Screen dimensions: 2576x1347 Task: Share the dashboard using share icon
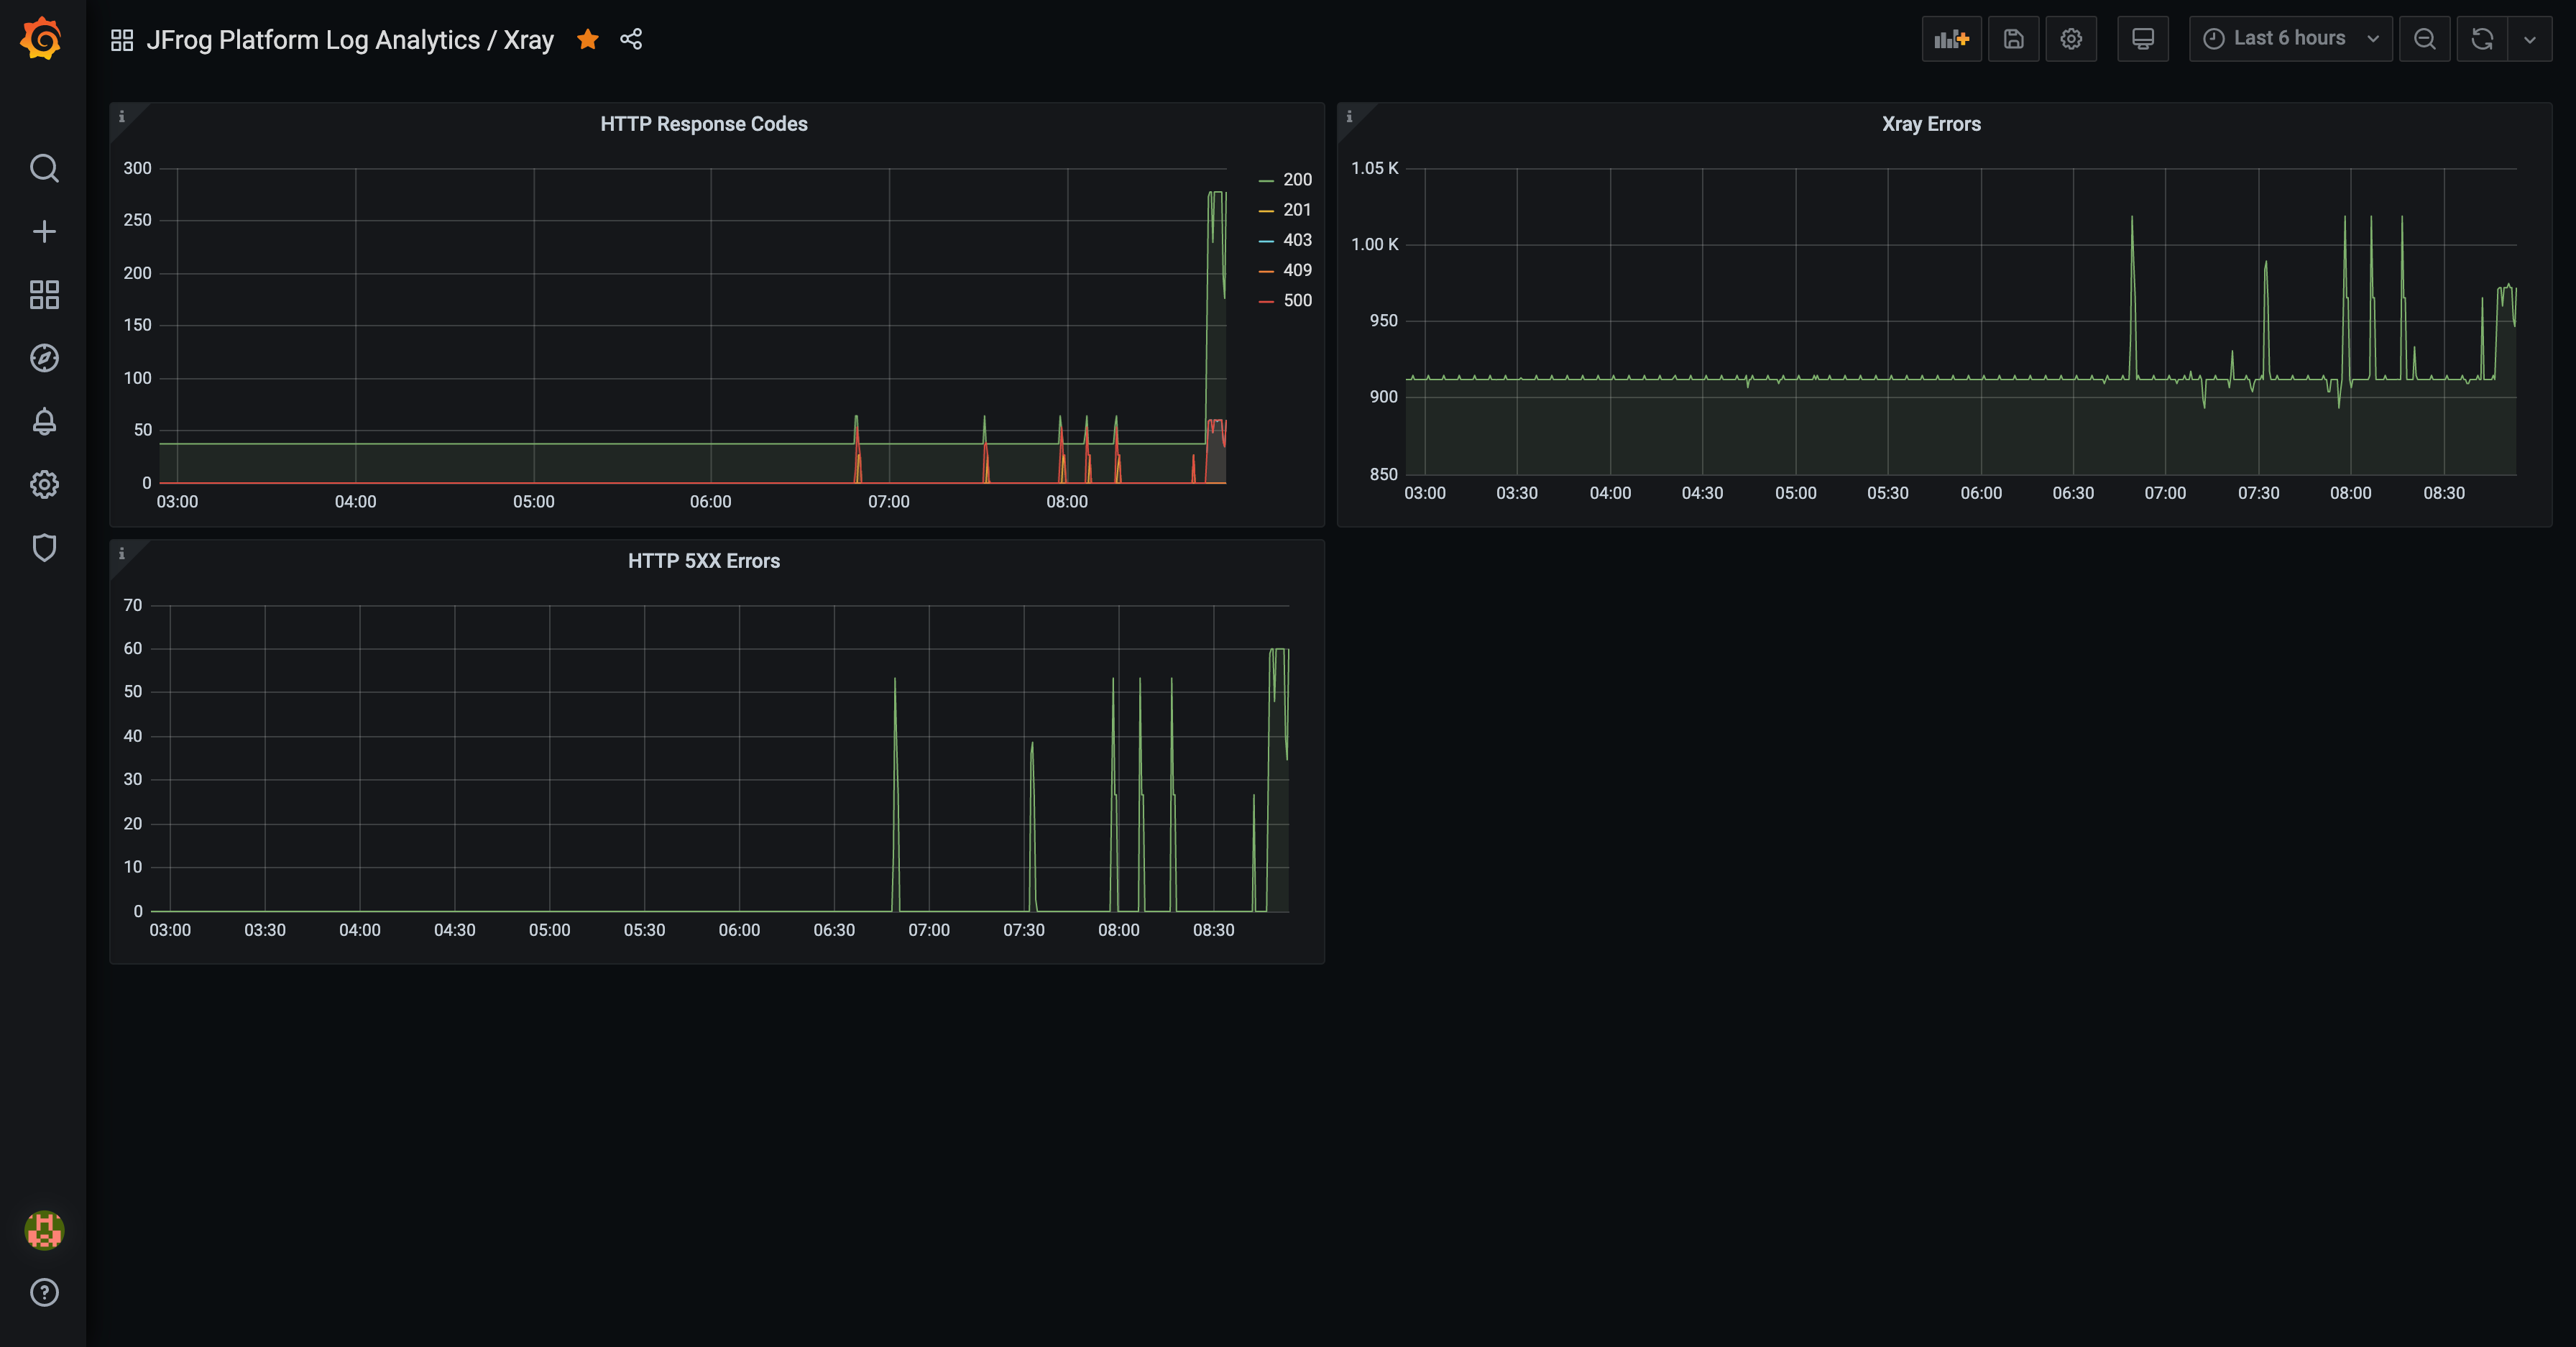coord(631,39)
